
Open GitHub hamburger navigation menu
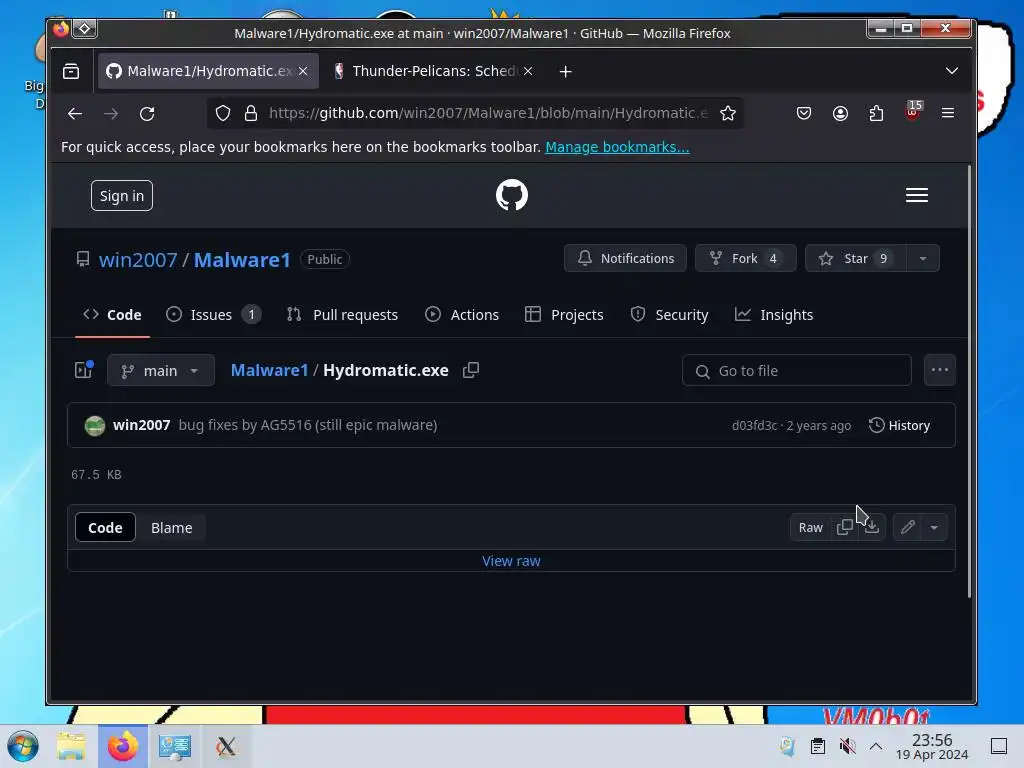917,195
